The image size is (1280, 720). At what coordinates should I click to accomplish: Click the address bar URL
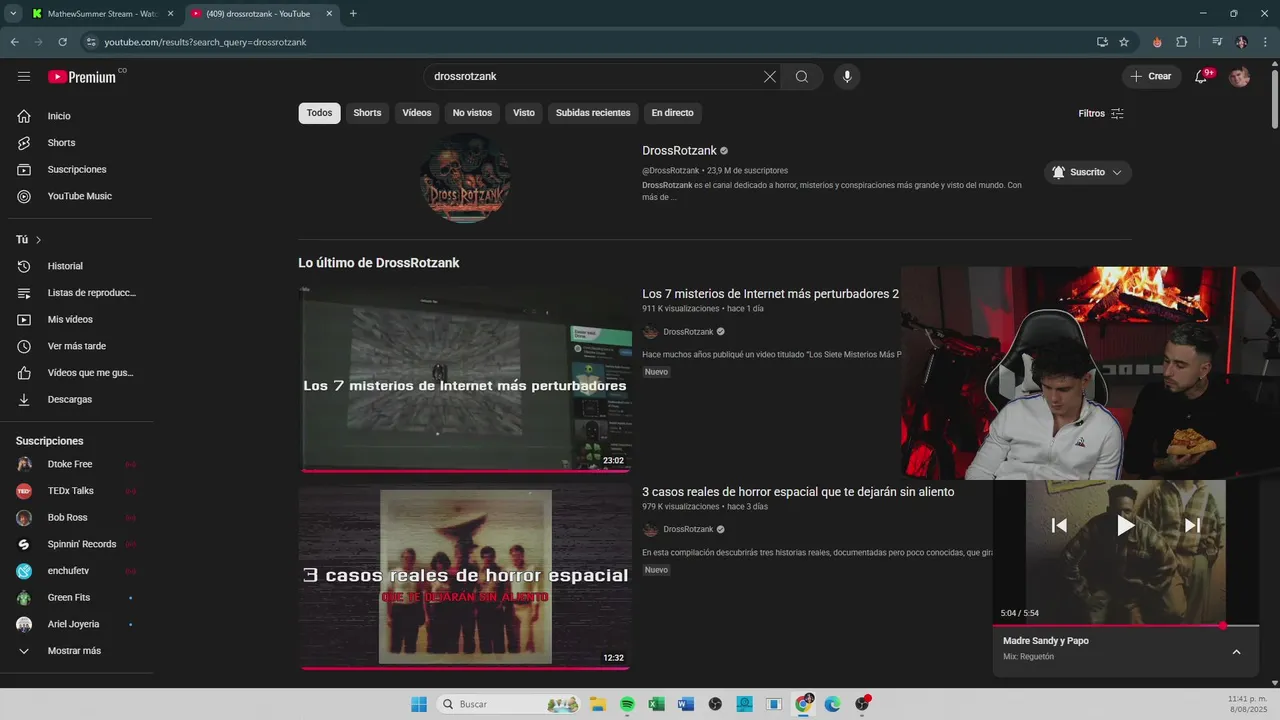(x=205, y=42)
